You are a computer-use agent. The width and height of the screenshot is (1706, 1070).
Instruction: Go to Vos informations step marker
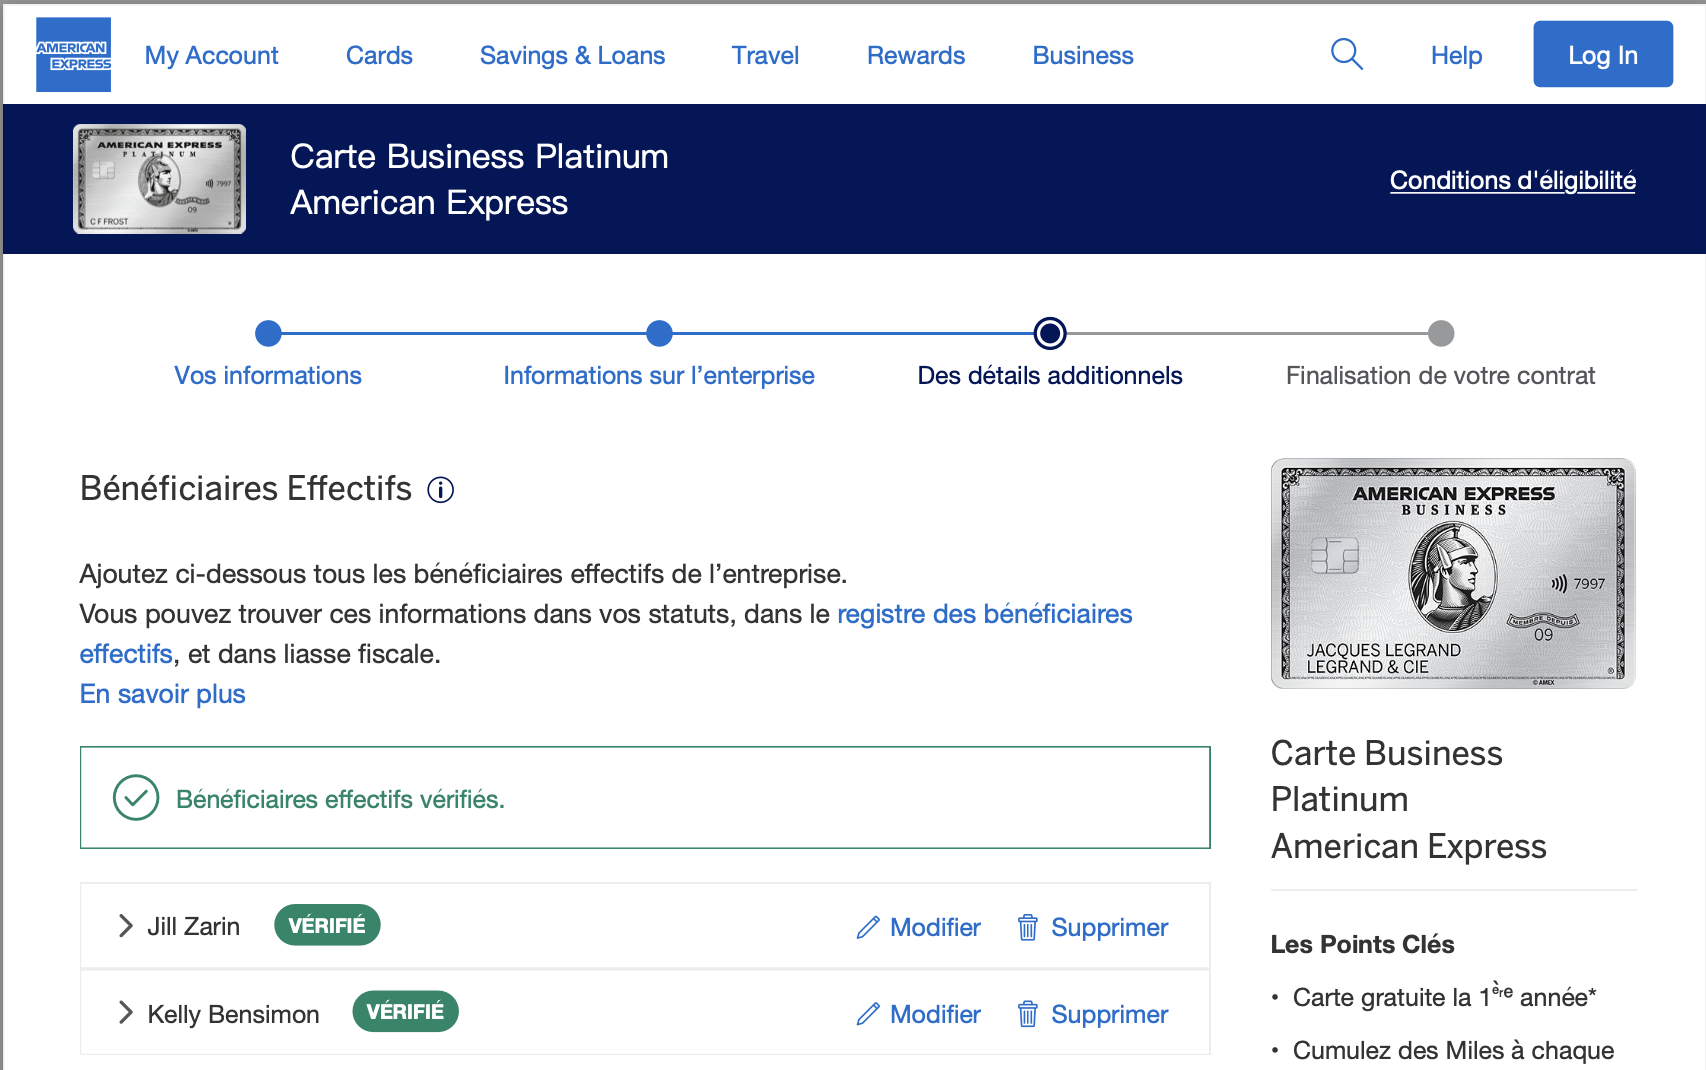(x=268, y=333)
